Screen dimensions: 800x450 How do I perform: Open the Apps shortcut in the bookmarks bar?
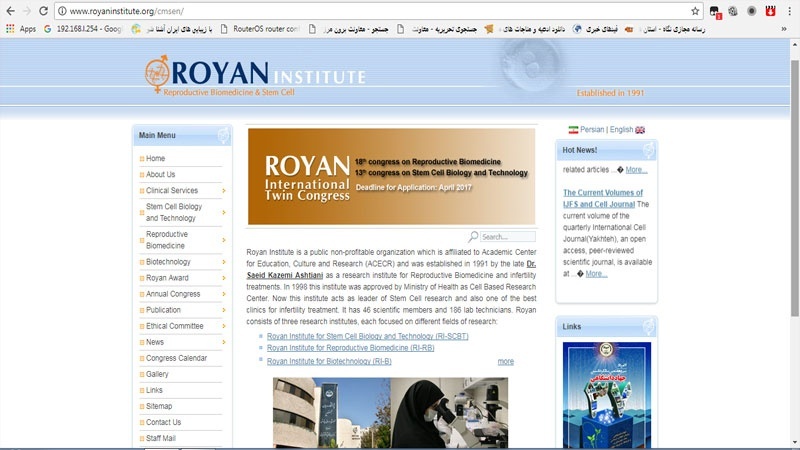(20, 29)
